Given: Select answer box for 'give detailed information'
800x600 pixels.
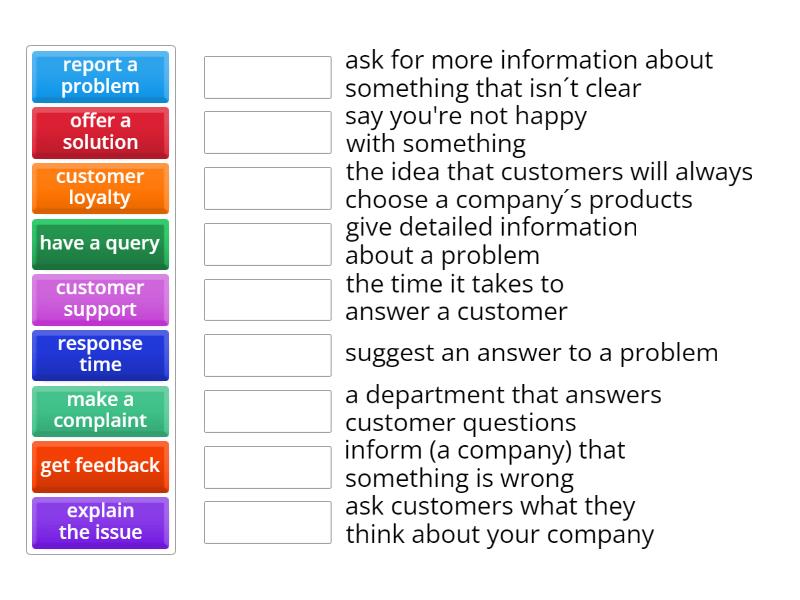Looking at the screenshot, I should click(x=267, y=244).
